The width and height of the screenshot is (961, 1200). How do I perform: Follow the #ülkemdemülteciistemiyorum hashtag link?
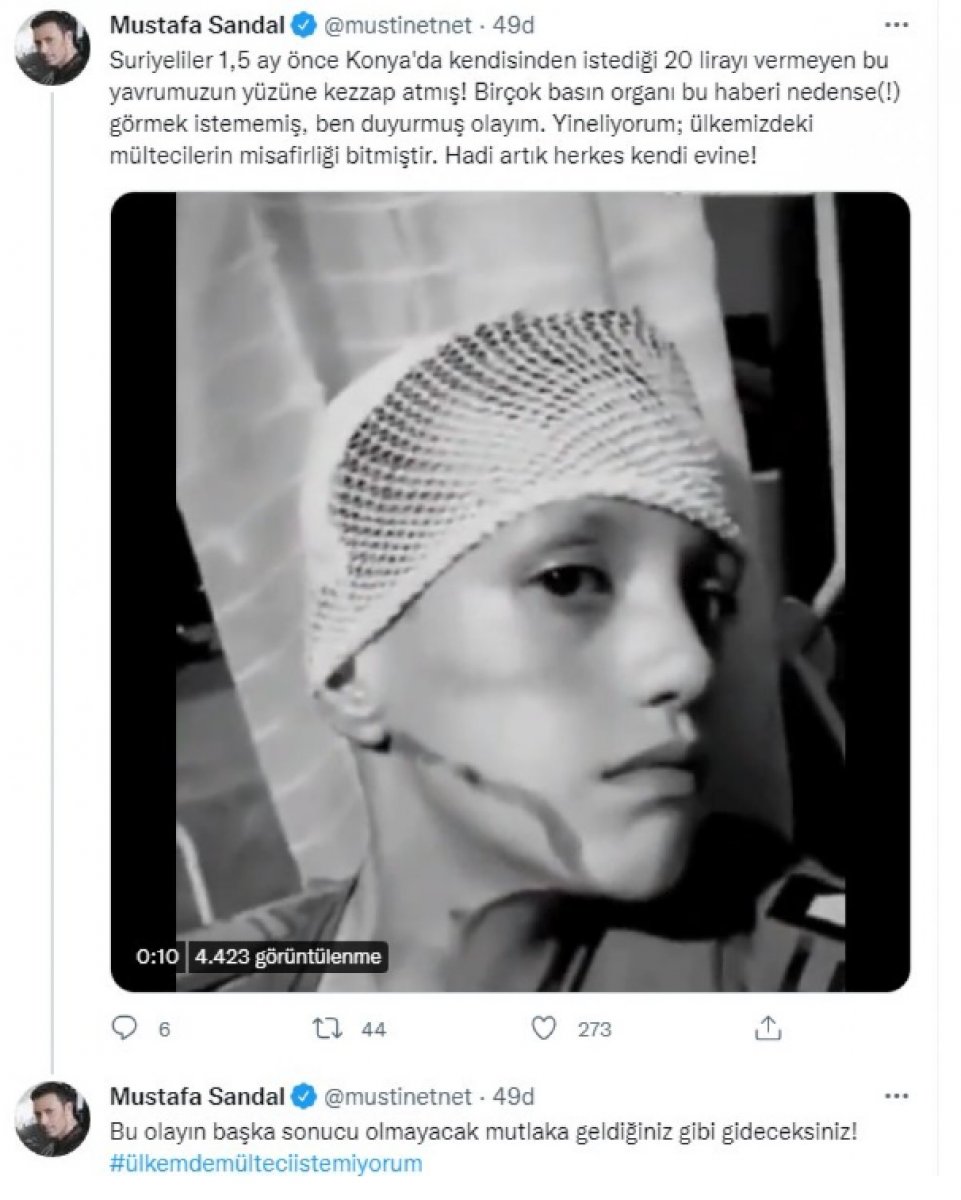pyautogui.click(x=266, y=1163)
